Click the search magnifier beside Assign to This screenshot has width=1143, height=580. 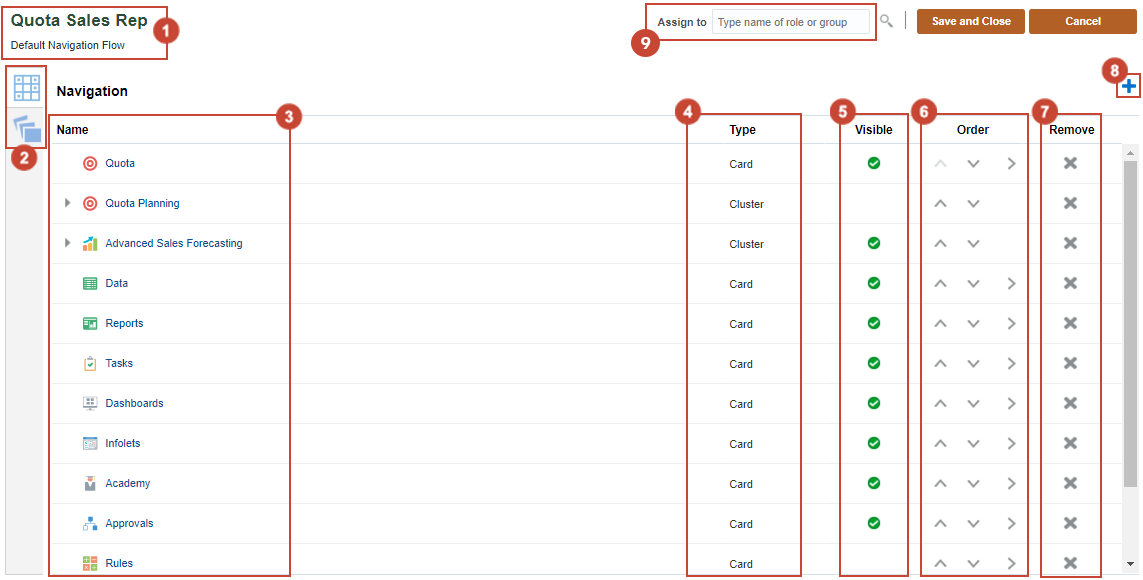pyautogui.click(x=886, y=21)
